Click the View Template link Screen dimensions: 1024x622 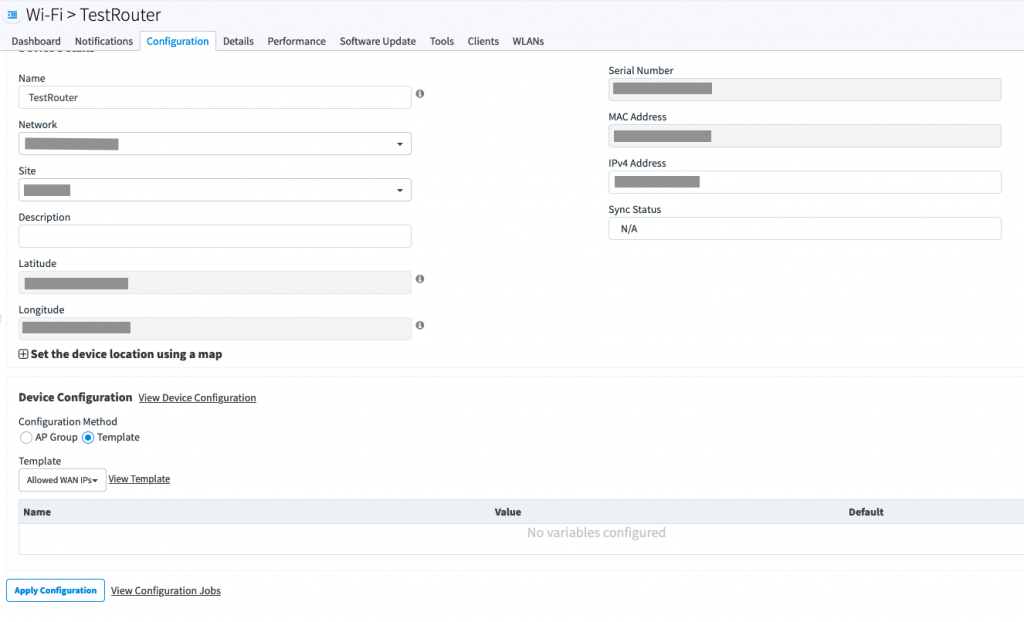pos(139,479)
